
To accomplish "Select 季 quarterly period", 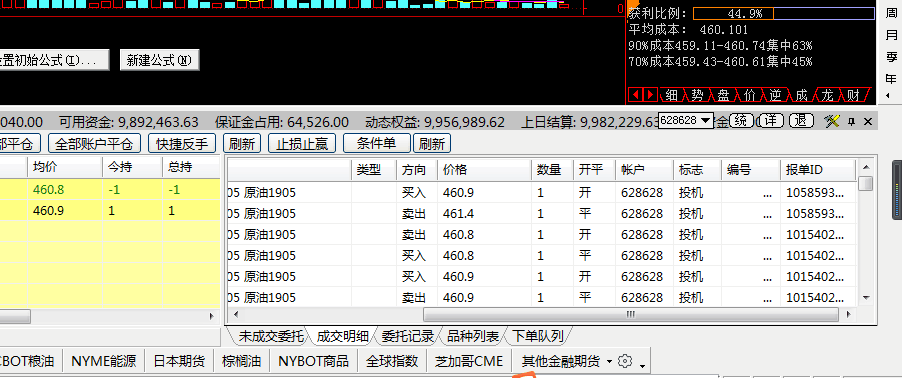I will coord(892,56).
